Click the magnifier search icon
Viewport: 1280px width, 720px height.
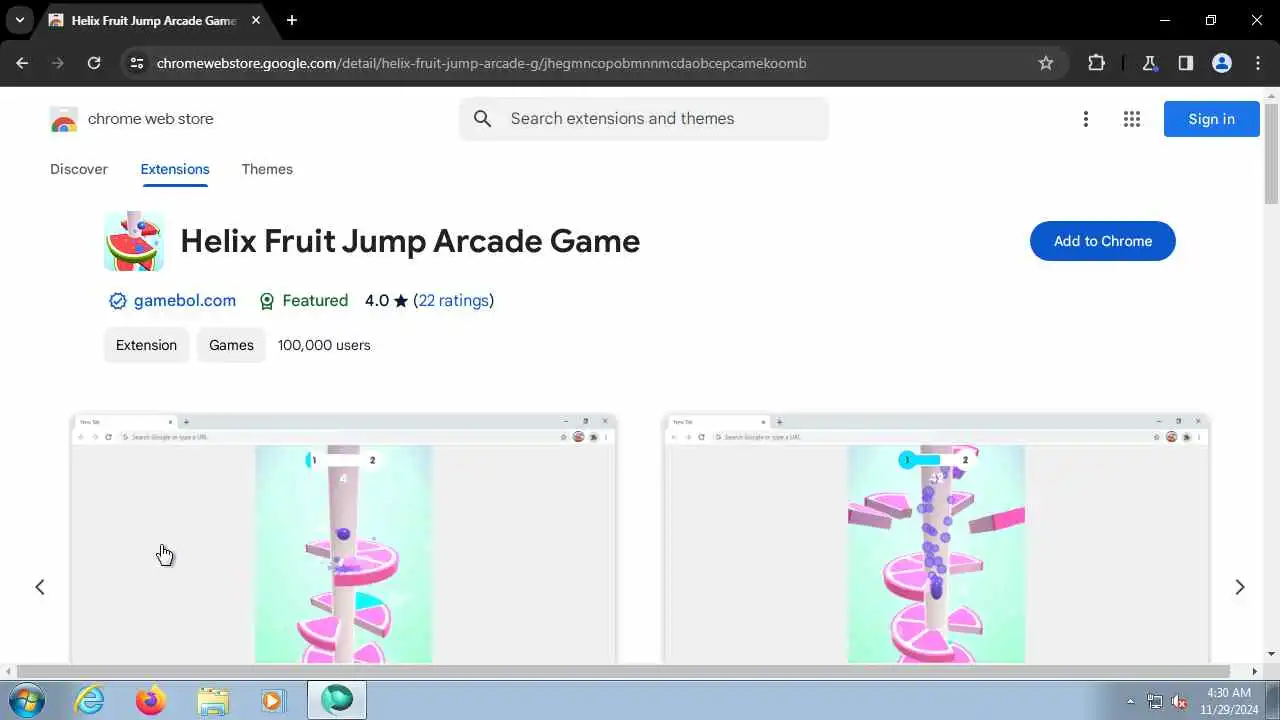[483, 119]
